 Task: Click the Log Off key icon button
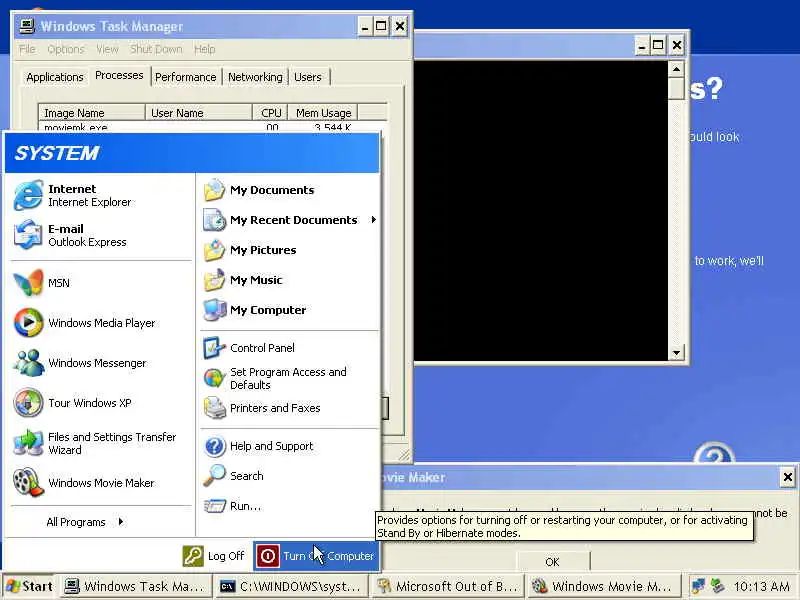[x=193, y=556]
